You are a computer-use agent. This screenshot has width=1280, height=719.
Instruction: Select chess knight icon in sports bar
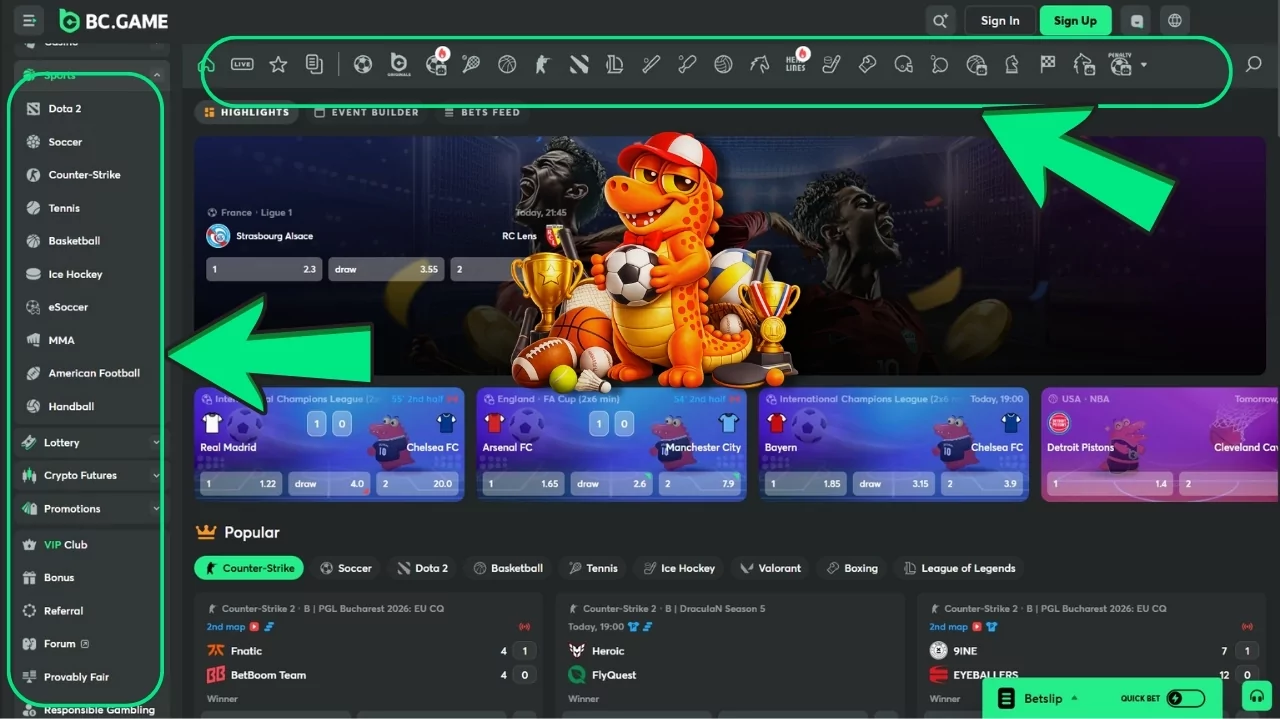pos(1012,64)
